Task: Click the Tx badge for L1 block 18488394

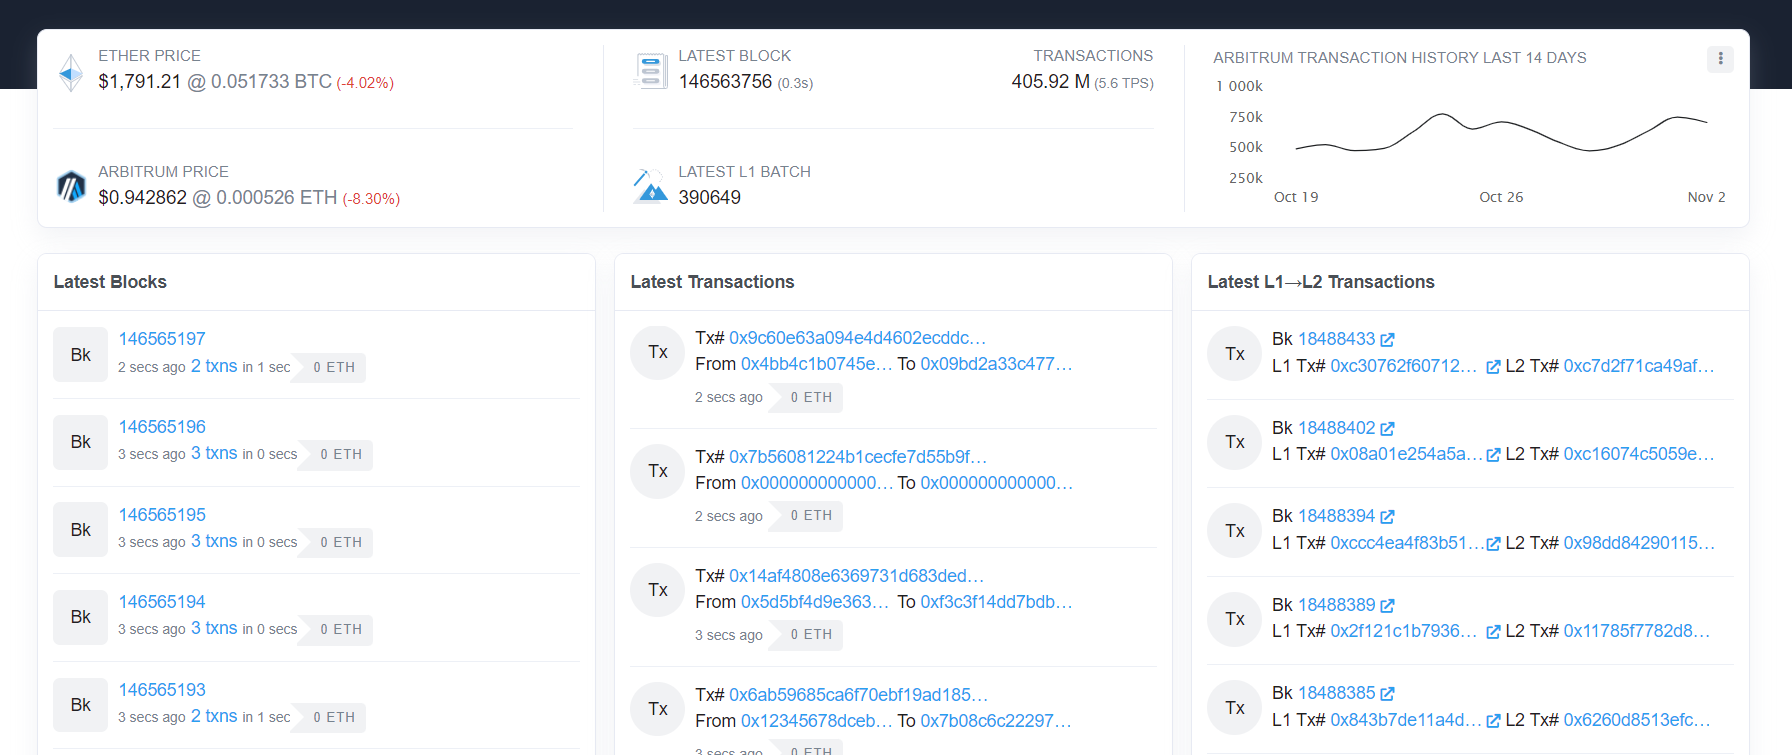Action: pyautogui.click(x=1235, y=531)
